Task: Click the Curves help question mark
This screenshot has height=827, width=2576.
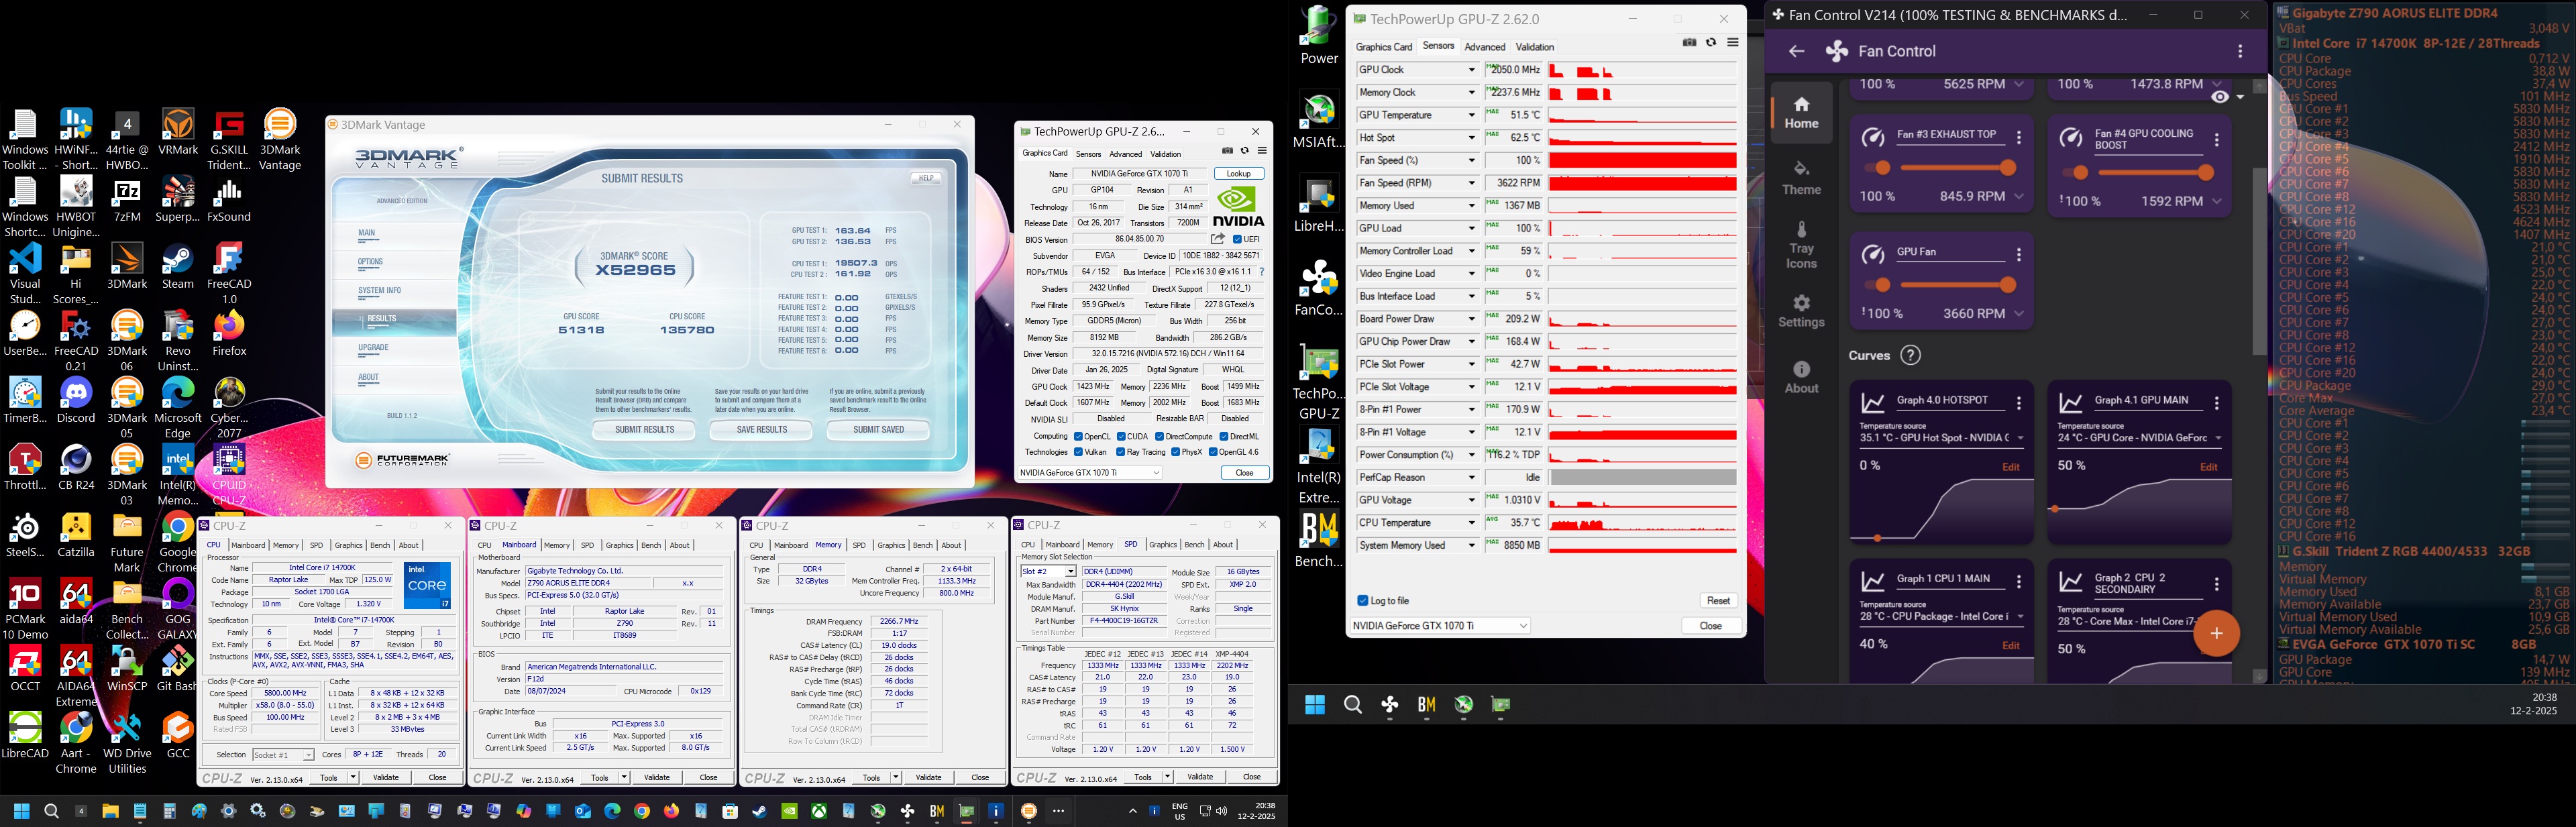Action: (1910, 355)
